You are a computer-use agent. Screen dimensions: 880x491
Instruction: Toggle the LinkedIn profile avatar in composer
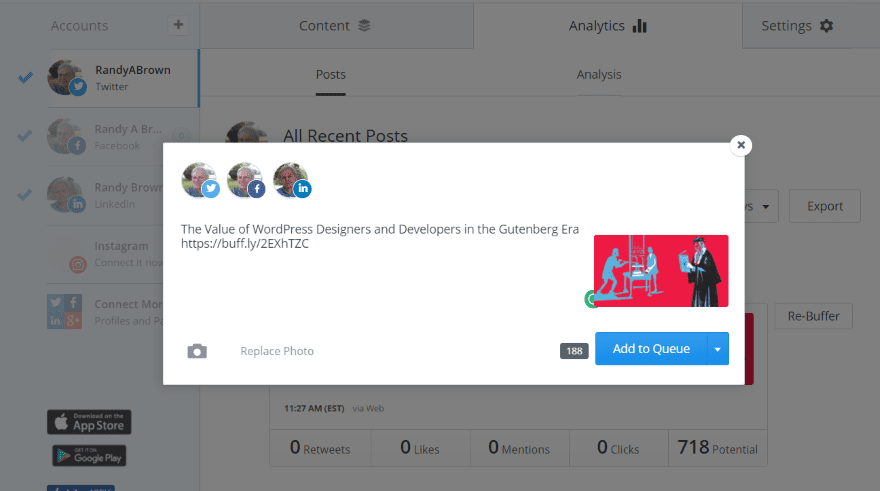(x=291, y=180)
